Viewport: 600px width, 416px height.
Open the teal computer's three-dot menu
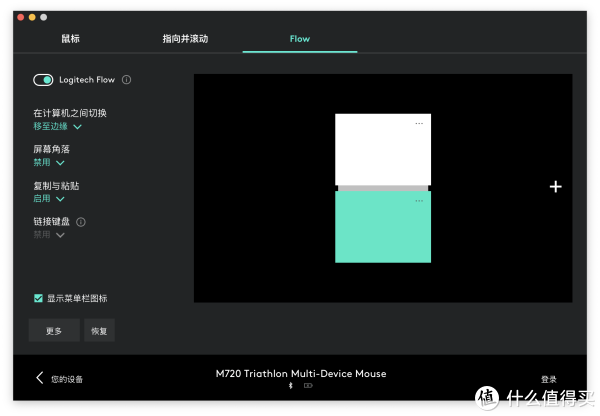tap(419, 201)
